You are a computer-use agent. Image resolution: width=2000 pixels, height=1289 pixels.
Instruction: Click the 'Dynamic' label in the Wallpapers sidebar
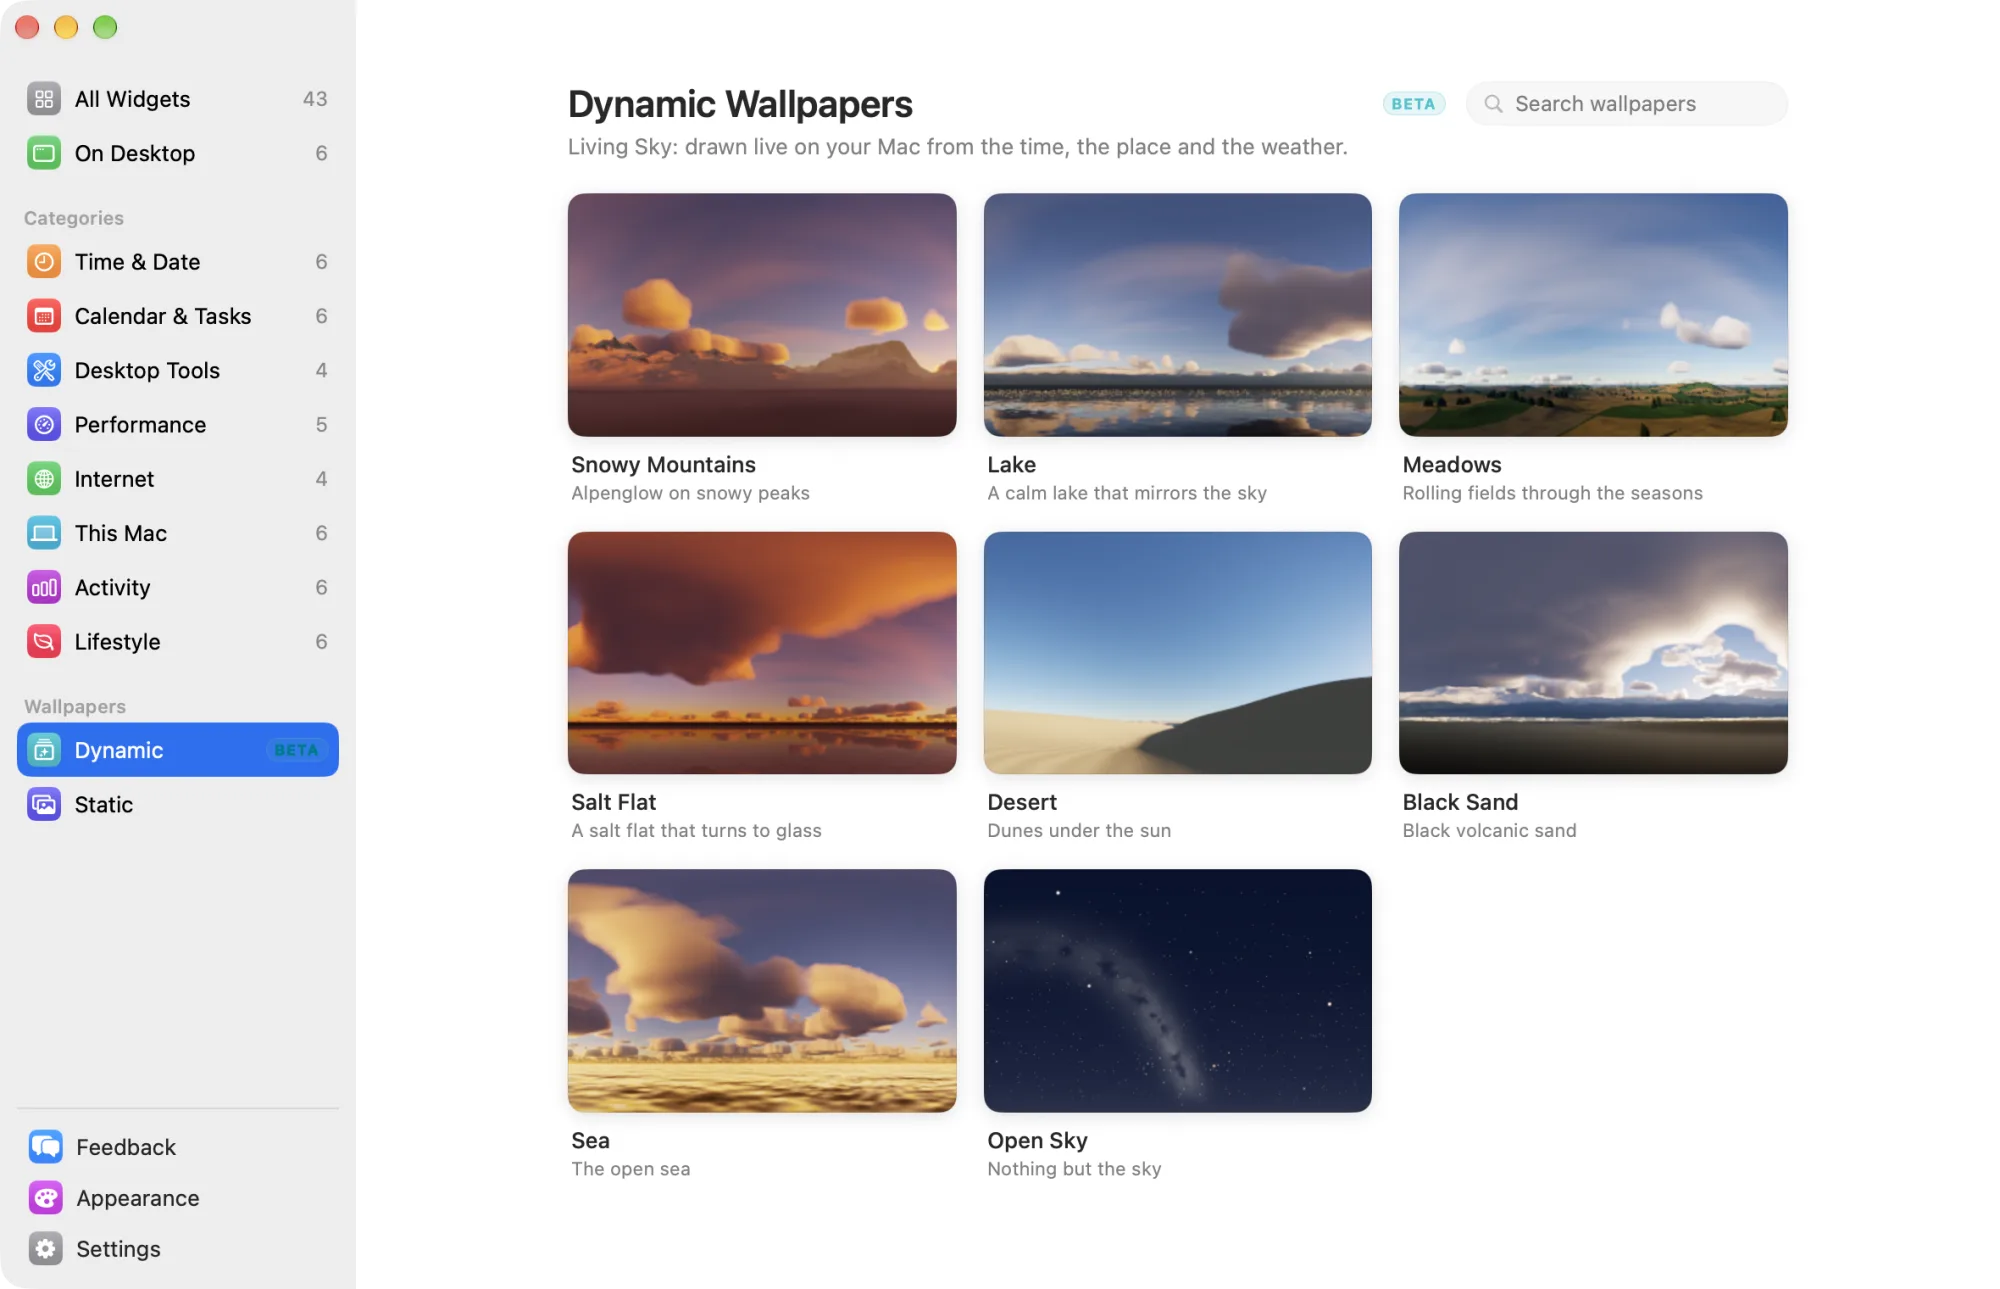119,751
